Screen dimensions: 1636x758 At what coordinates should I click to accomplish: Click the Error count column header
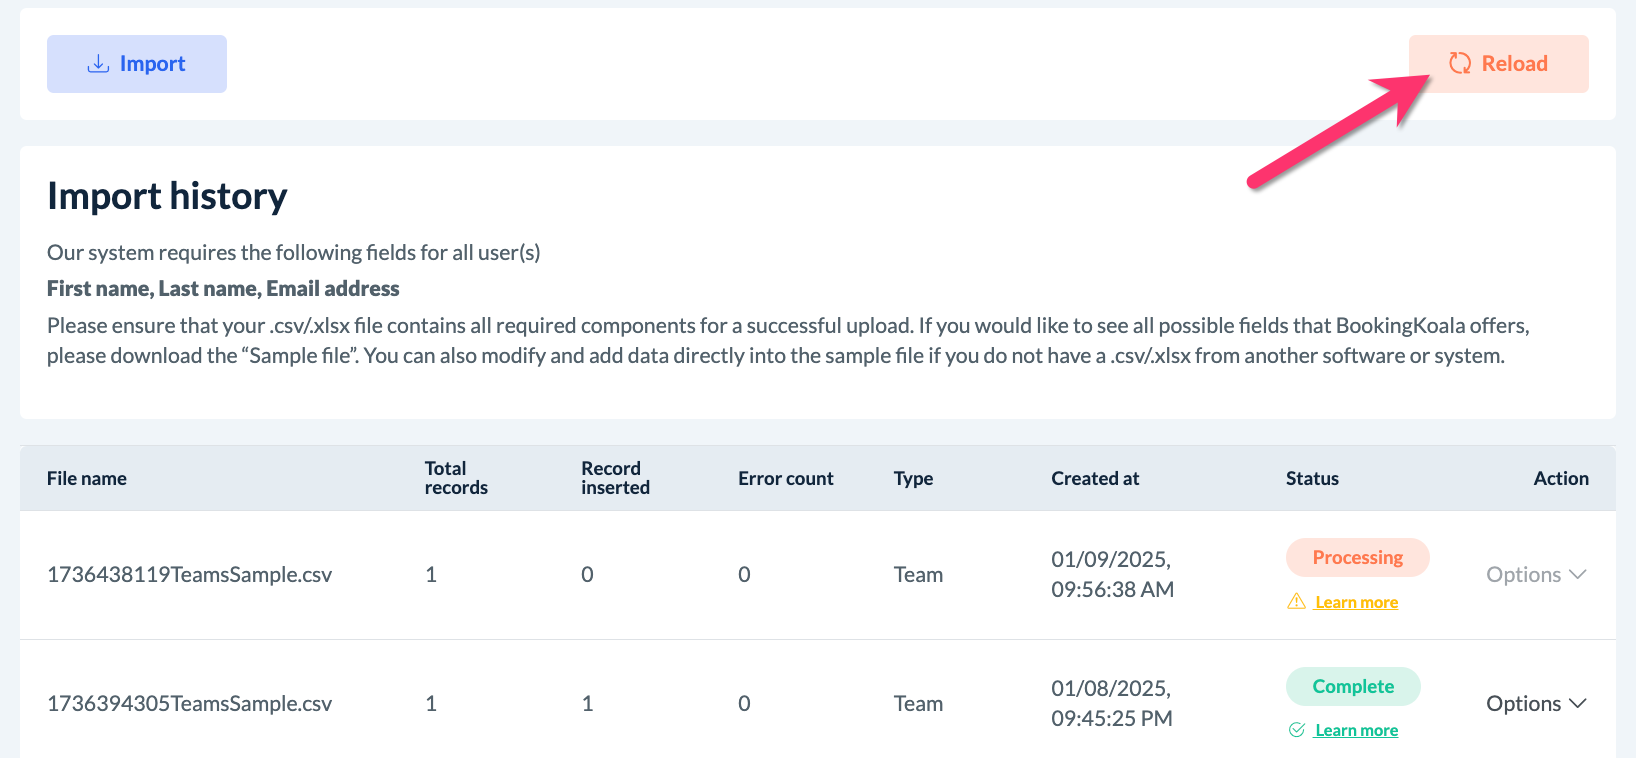point(785,478)
